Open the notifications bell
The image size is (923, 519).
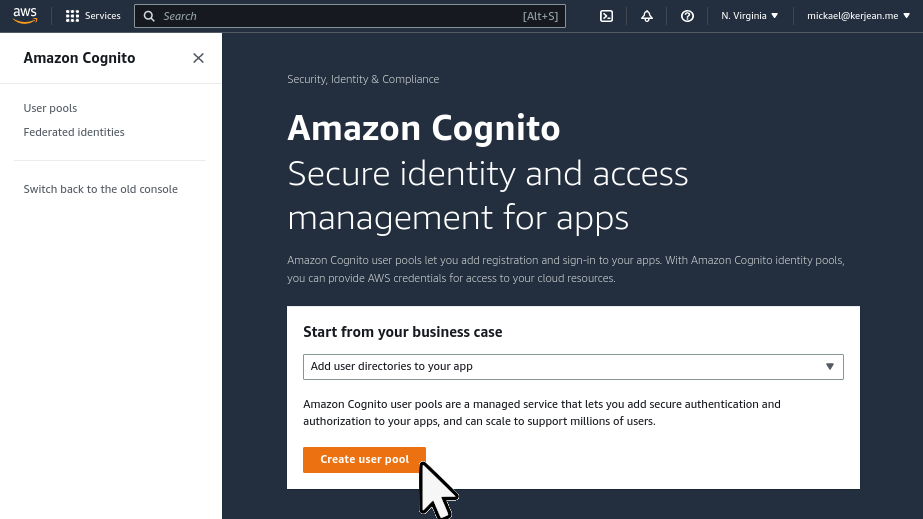point(647,16)
